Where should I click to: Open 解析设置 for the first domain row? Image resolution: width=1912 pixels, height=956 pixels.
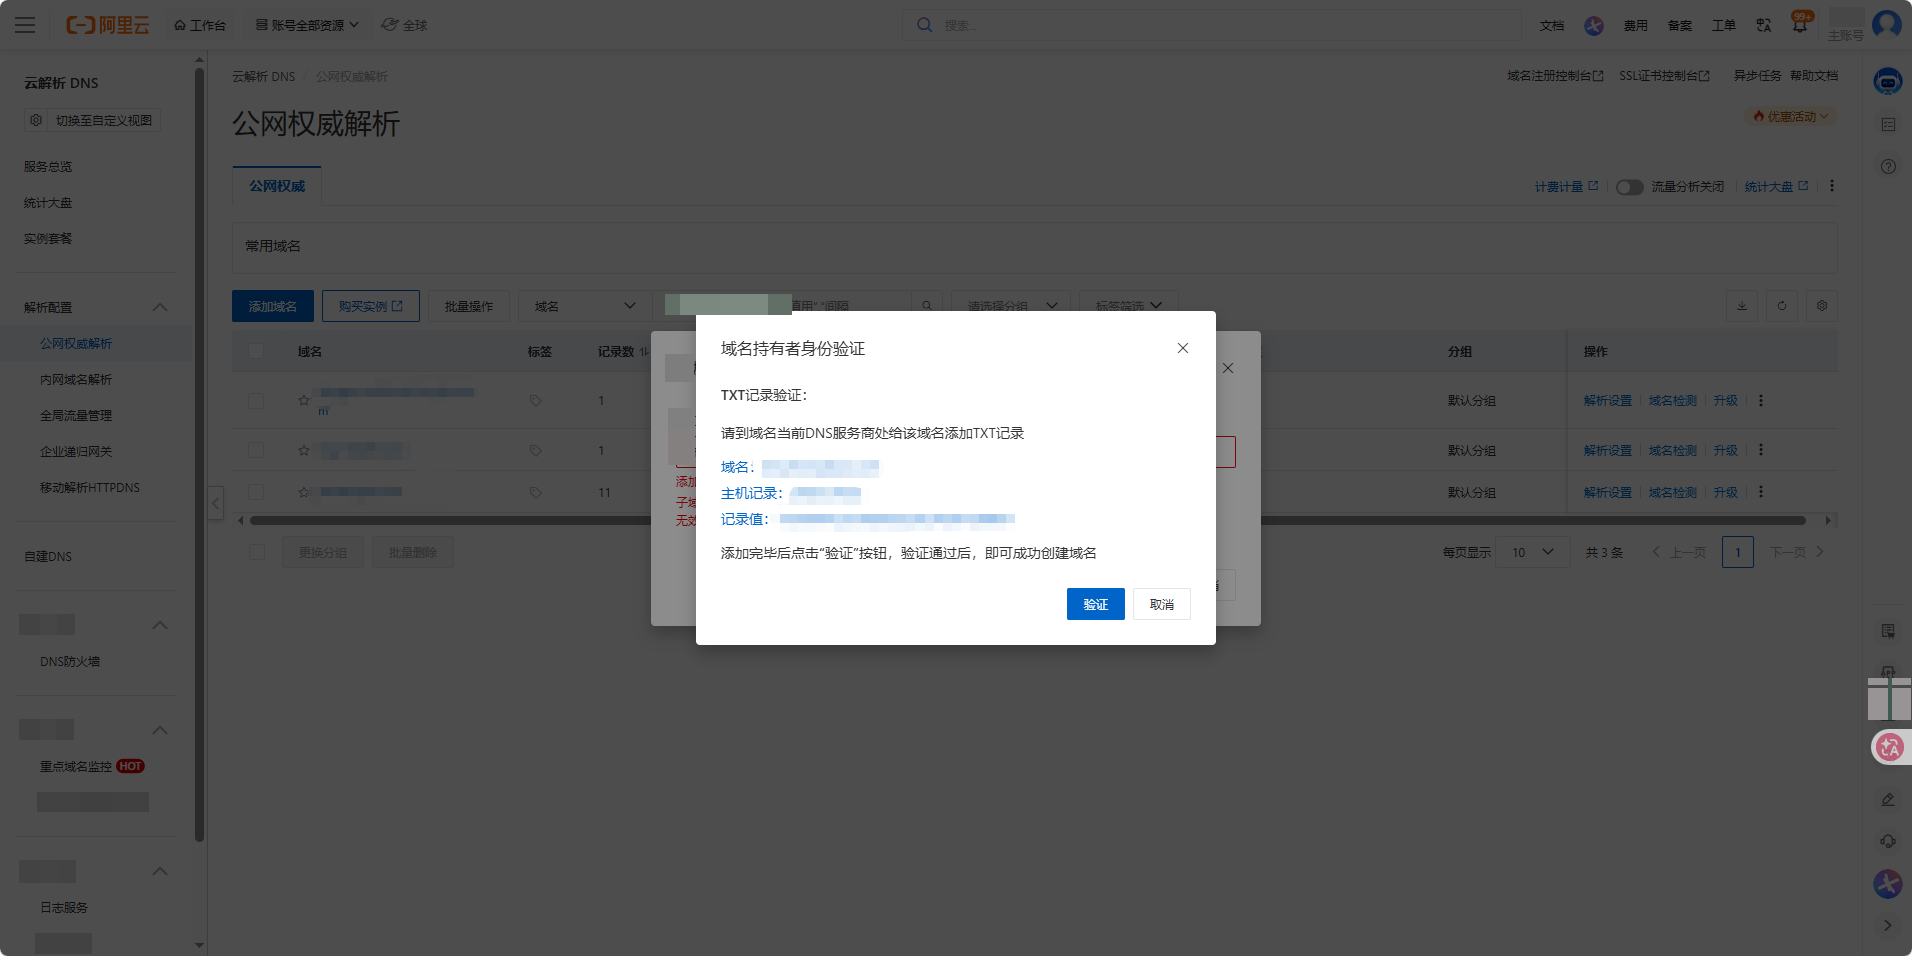click(1607, 400)
